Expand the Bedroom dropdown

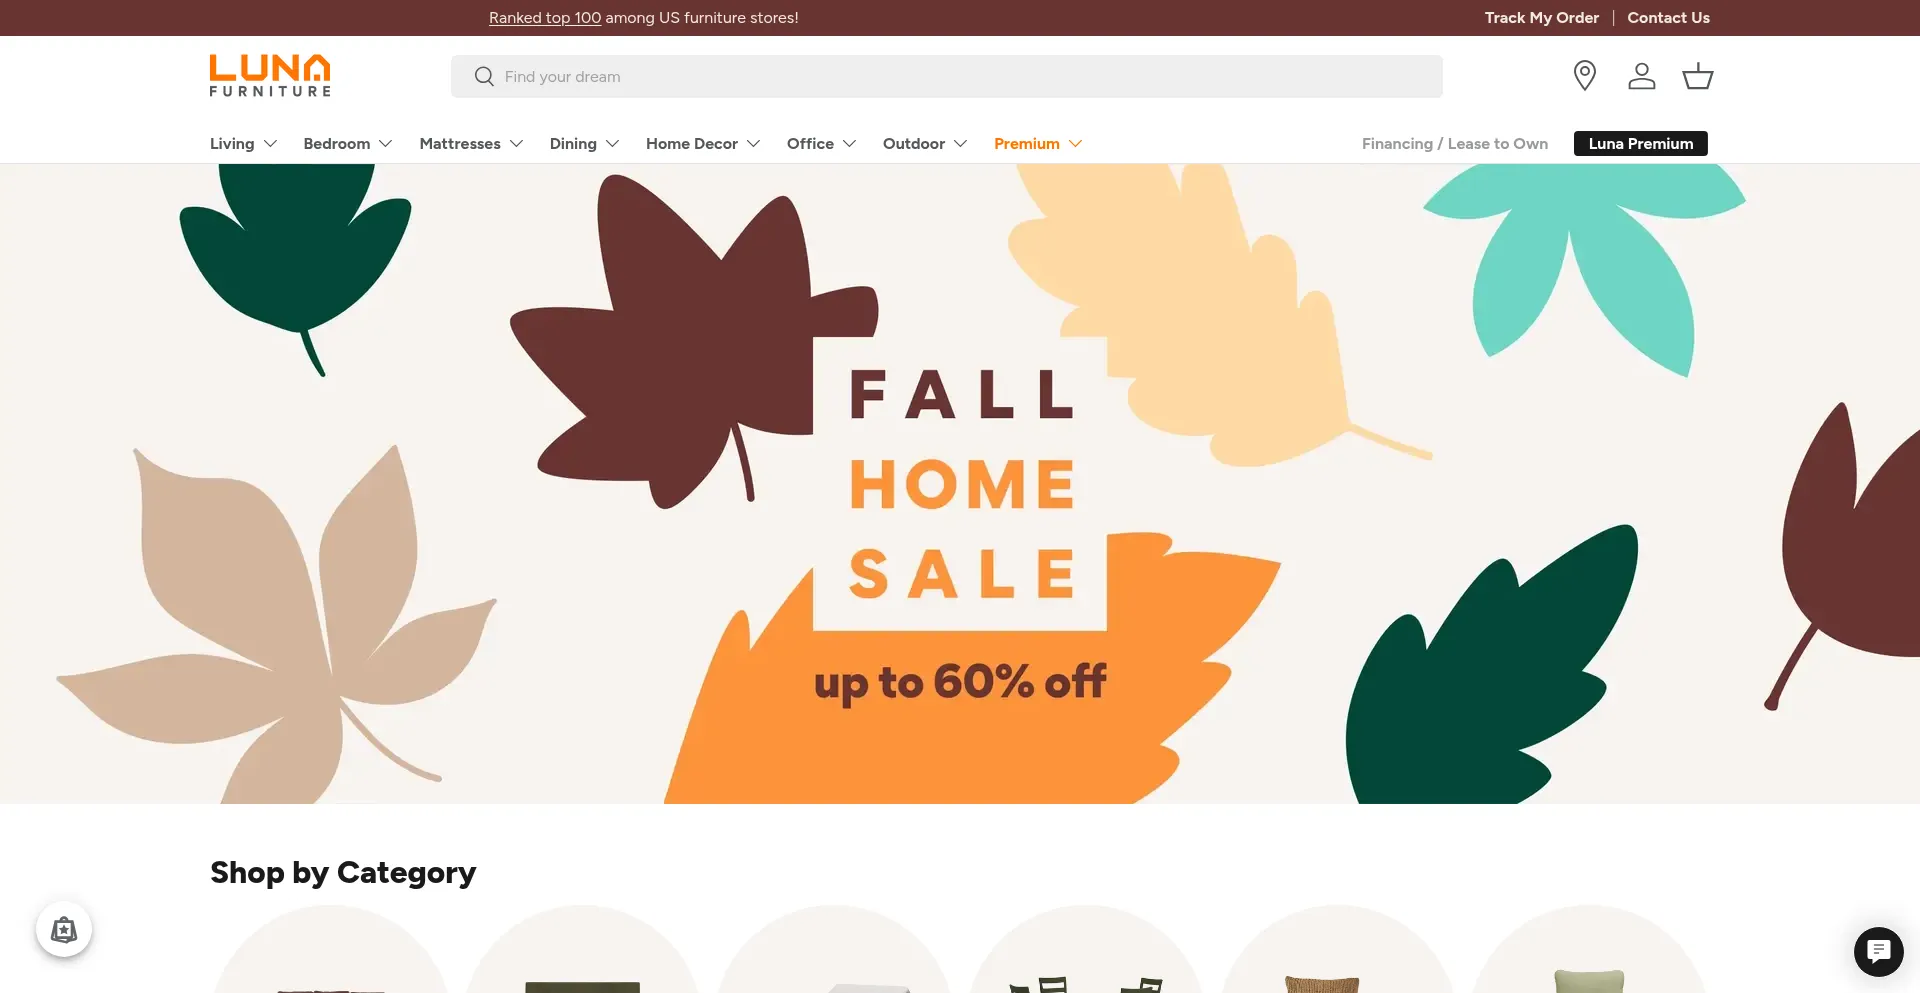pyautogui.click(x=347, y=144)
